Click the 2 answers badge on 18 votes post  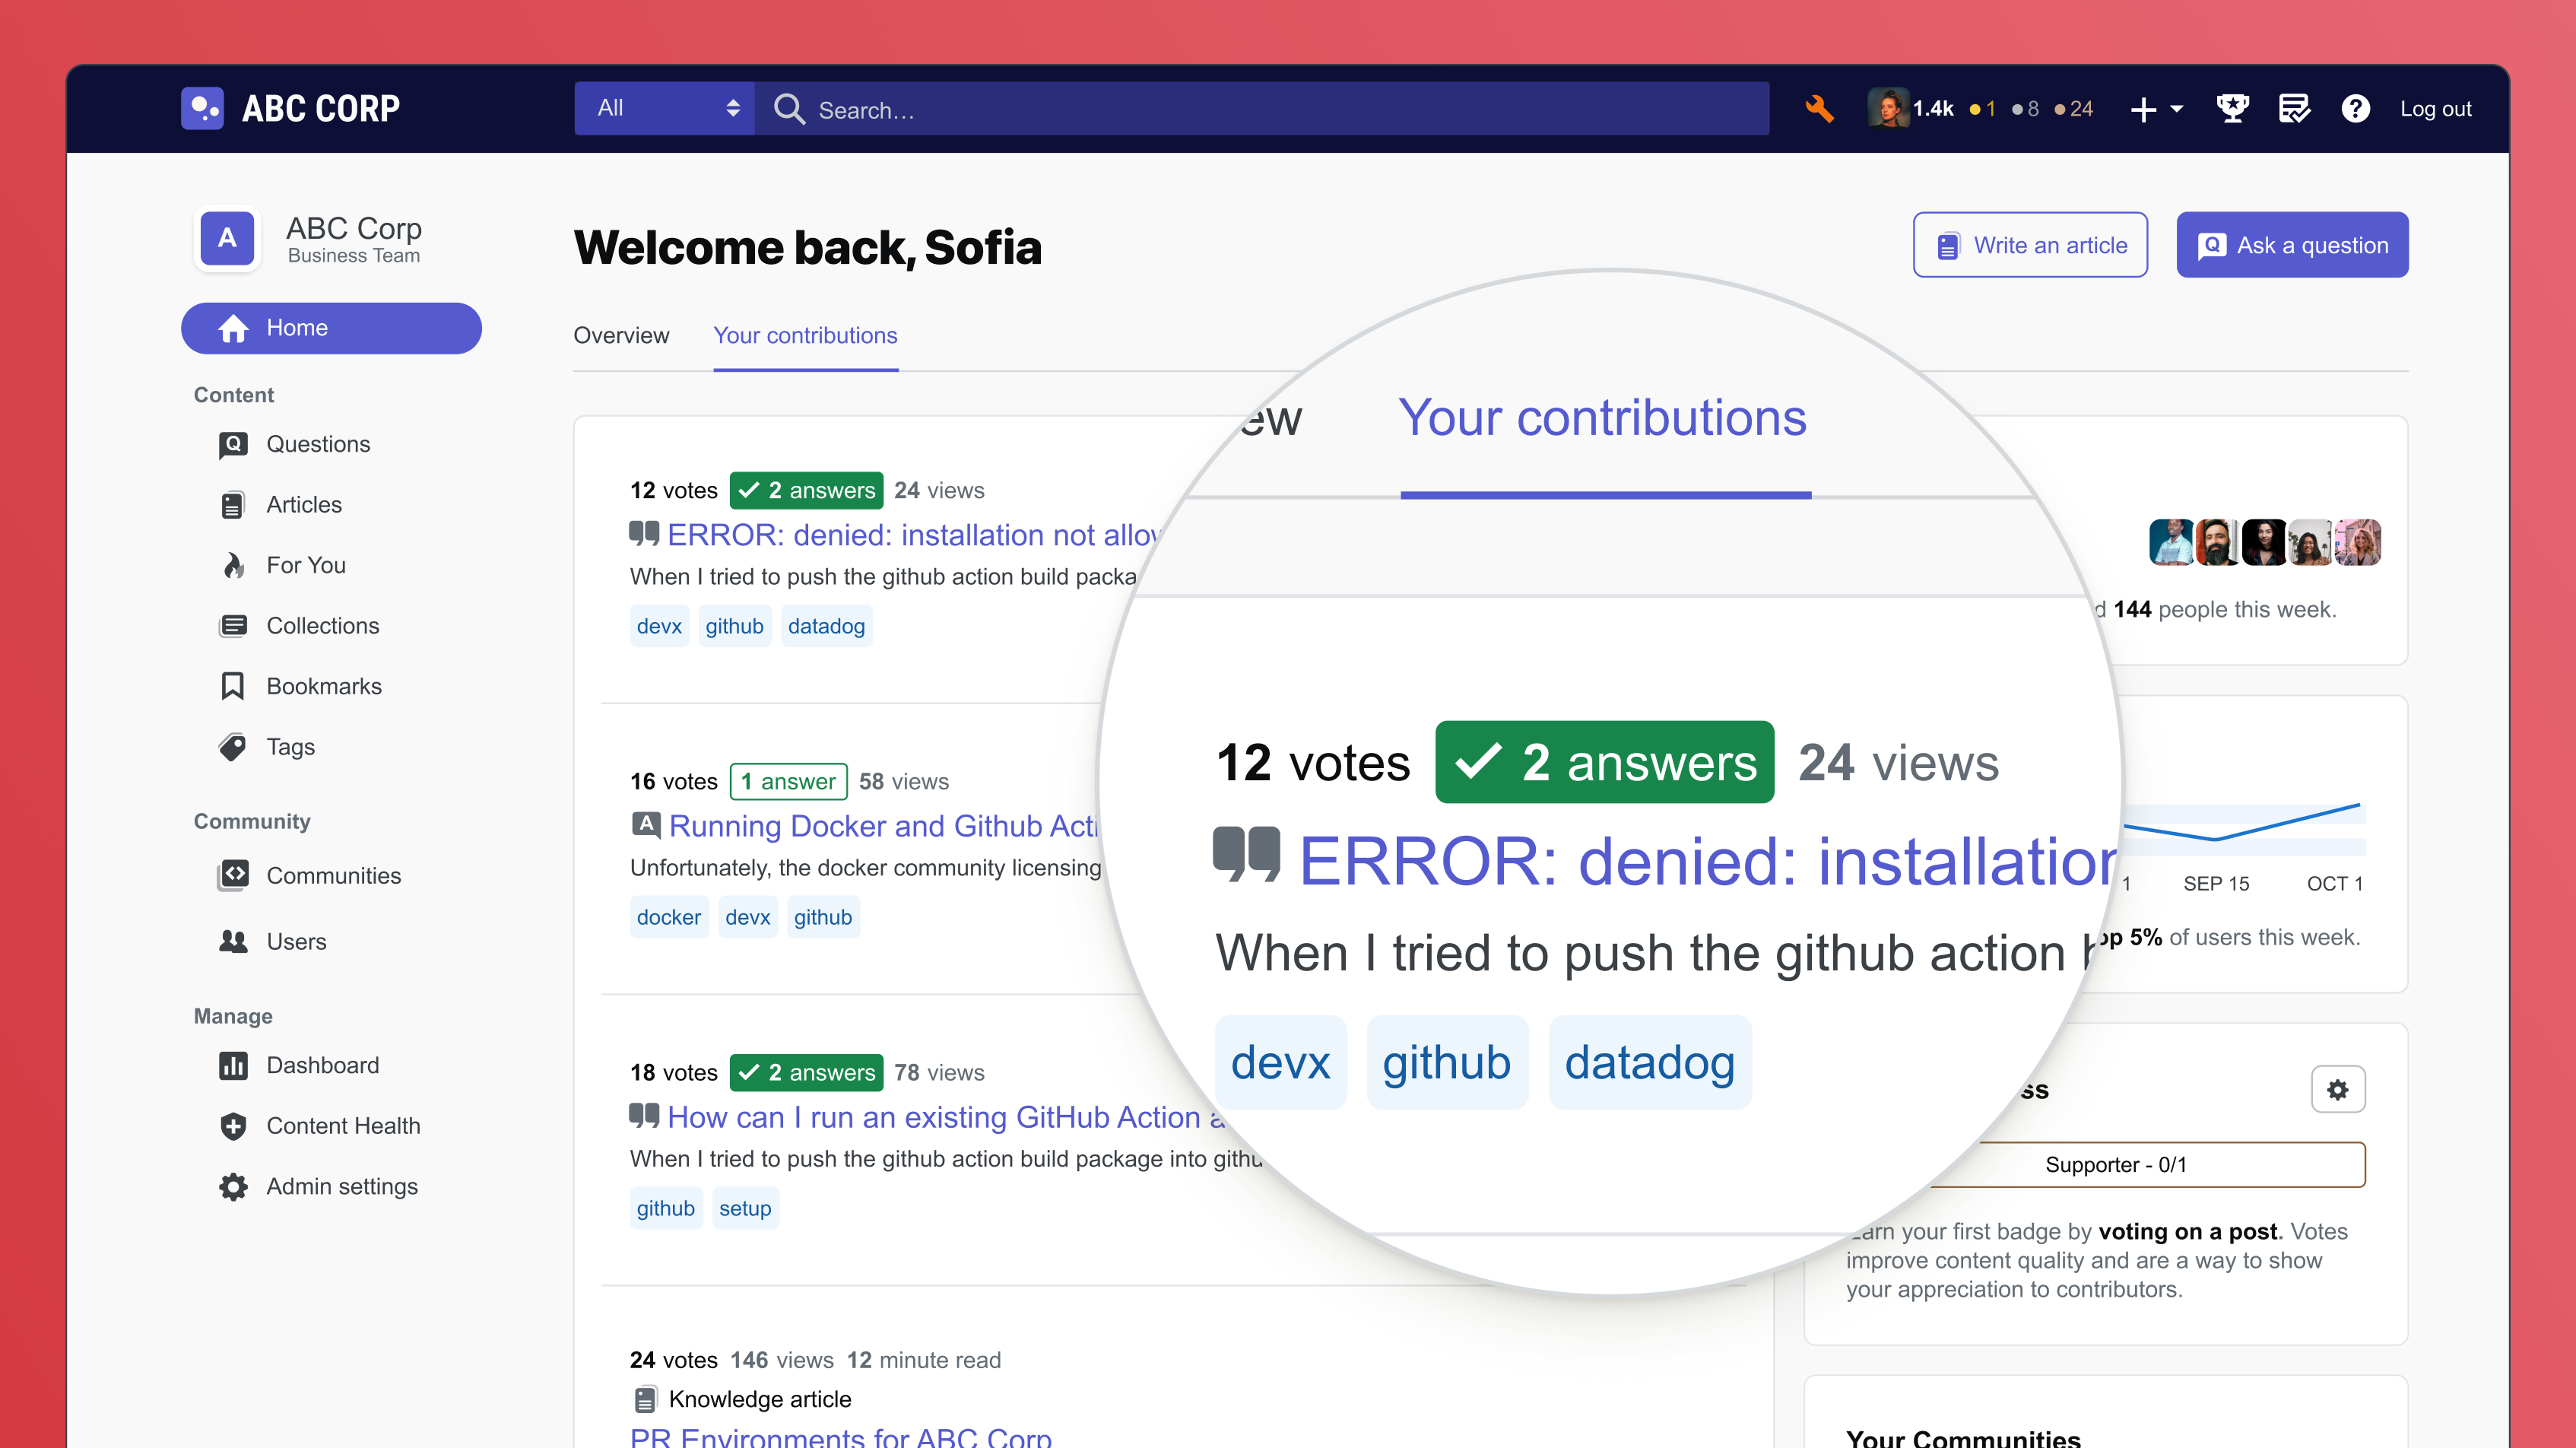click(x=806, y=1072)
